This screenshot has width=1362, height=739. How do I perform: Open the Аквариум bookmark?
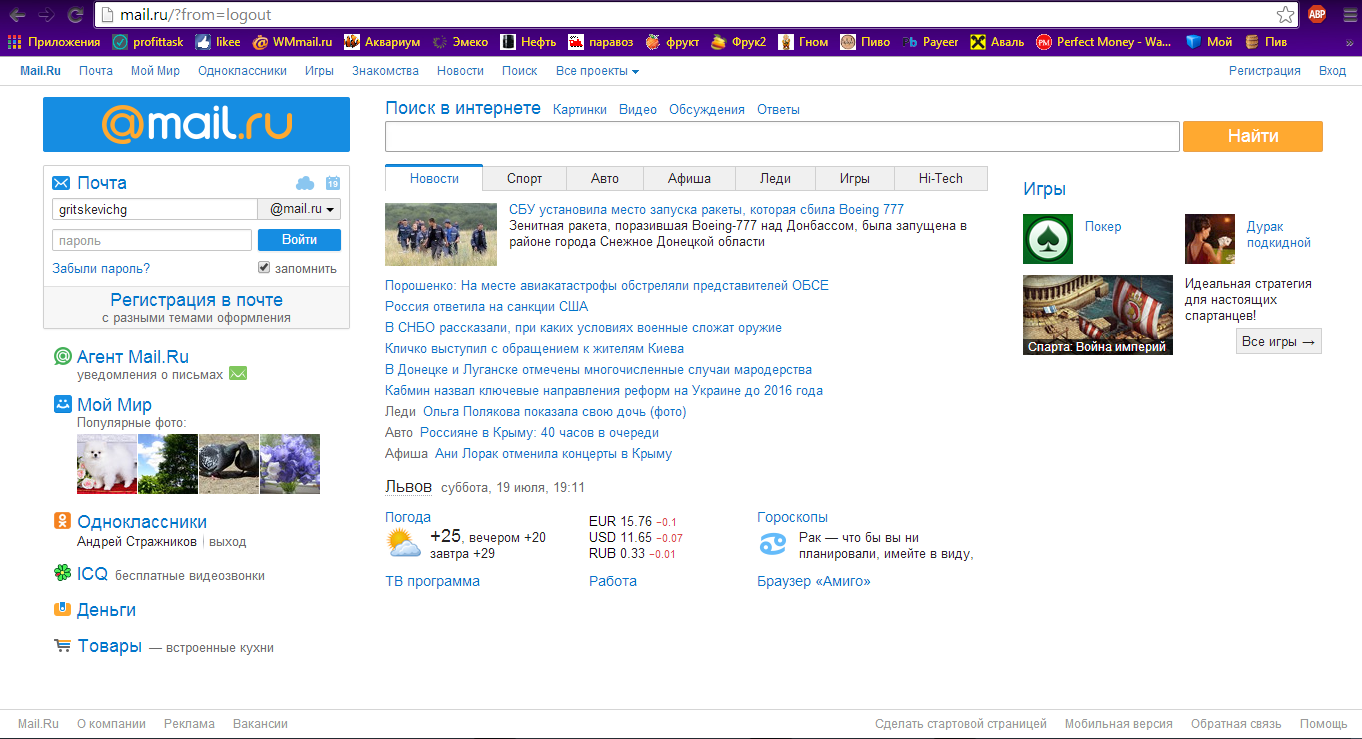[382, 42]
